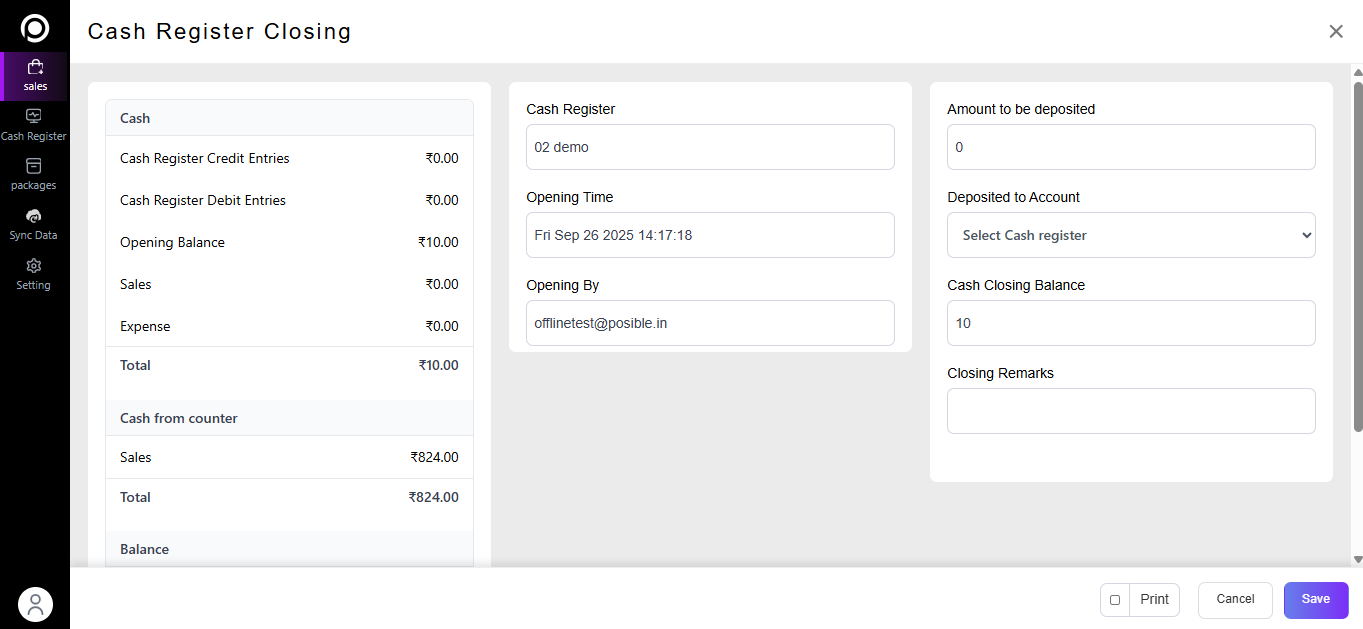Close the Cash Register Closing dialog
This screenshot has height=629, width=1363.
pyautogui.click(x=1335, y=31)
